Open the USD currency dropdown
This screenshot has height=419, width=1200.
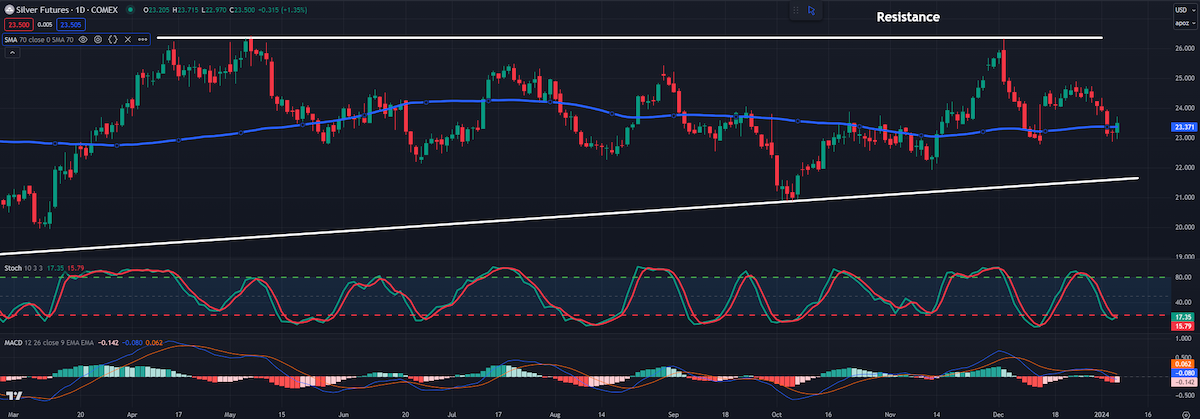point(1185,10)
